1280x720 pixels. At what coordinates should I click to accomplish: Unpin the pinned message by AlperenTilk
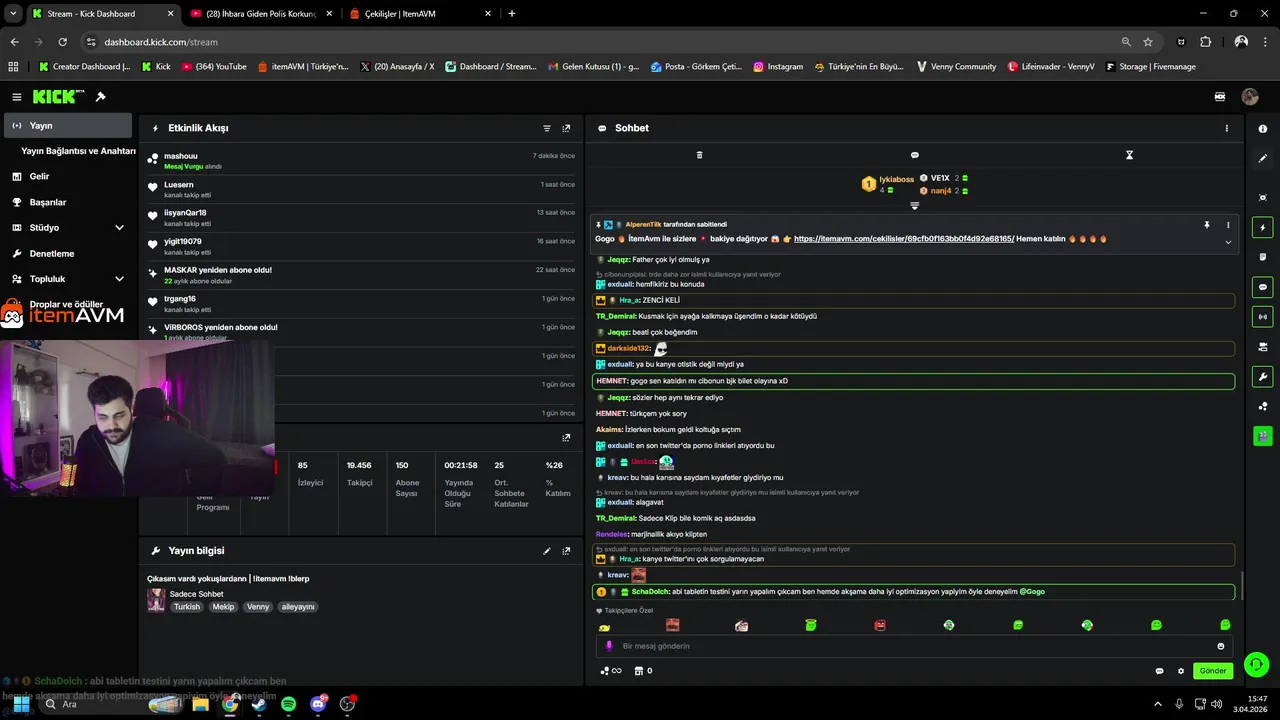coord(1207,225)
